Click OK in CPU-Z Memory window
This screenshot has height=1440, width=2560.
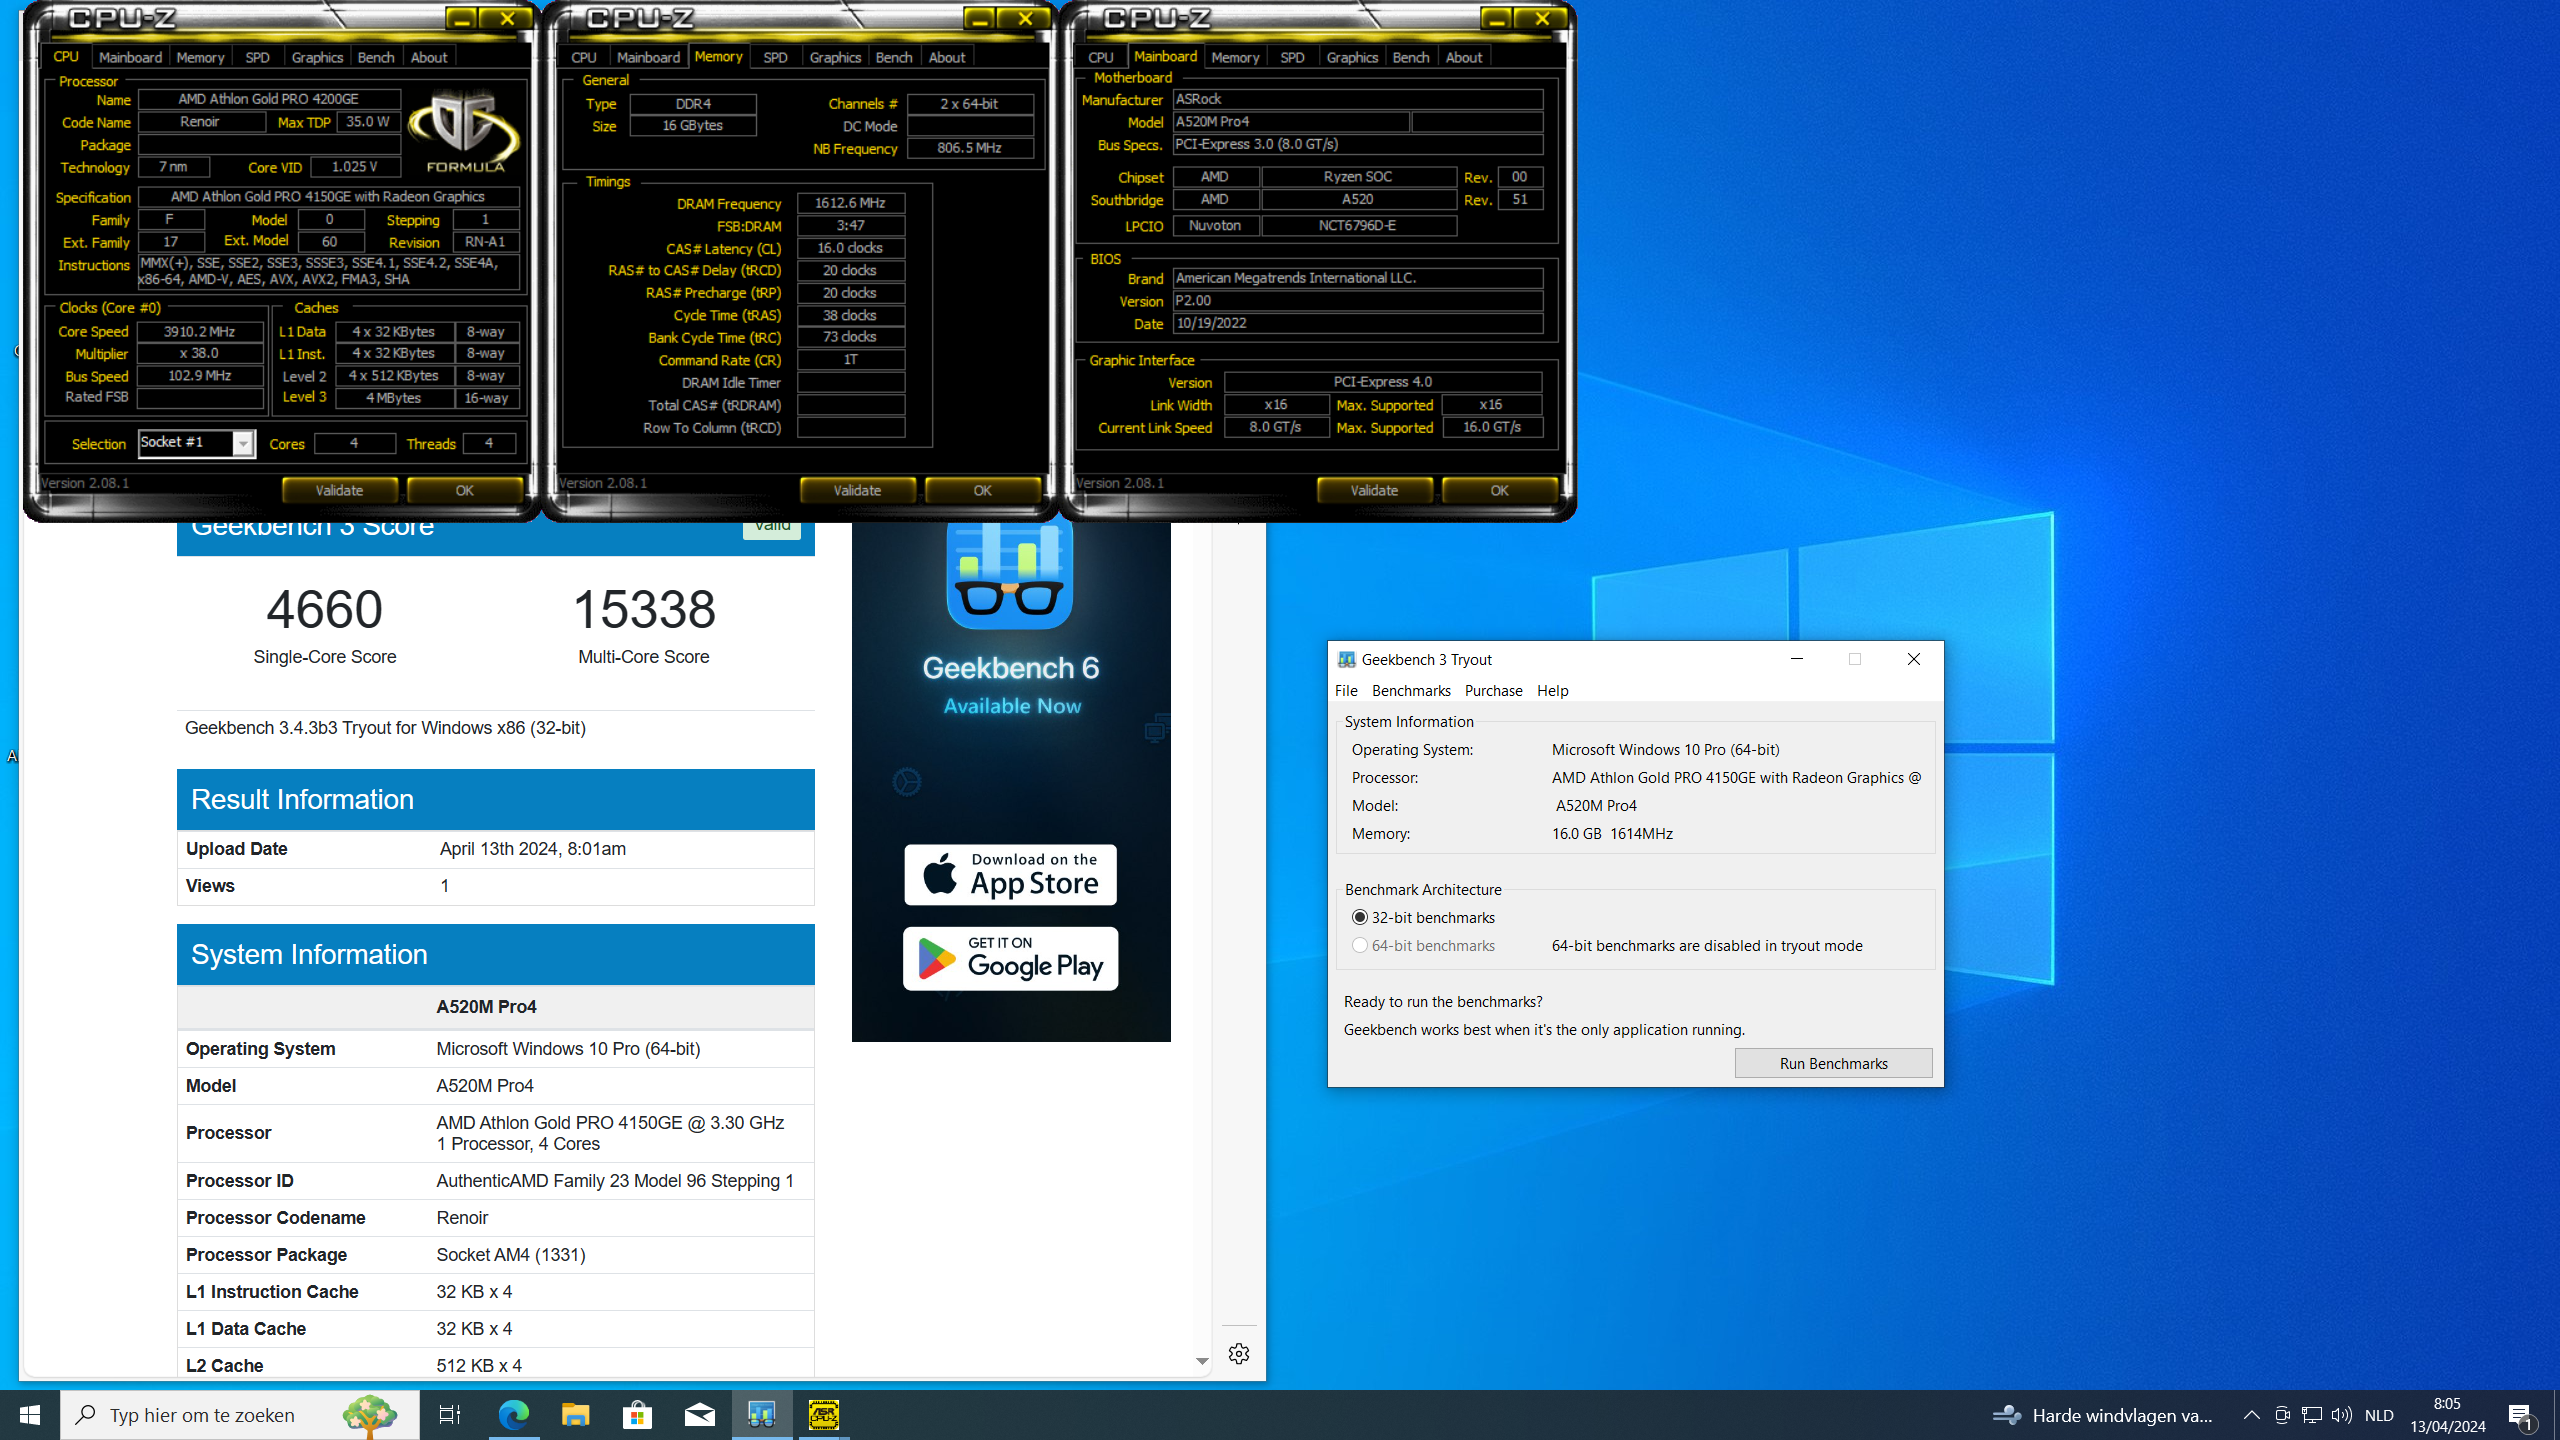point(983,490)
